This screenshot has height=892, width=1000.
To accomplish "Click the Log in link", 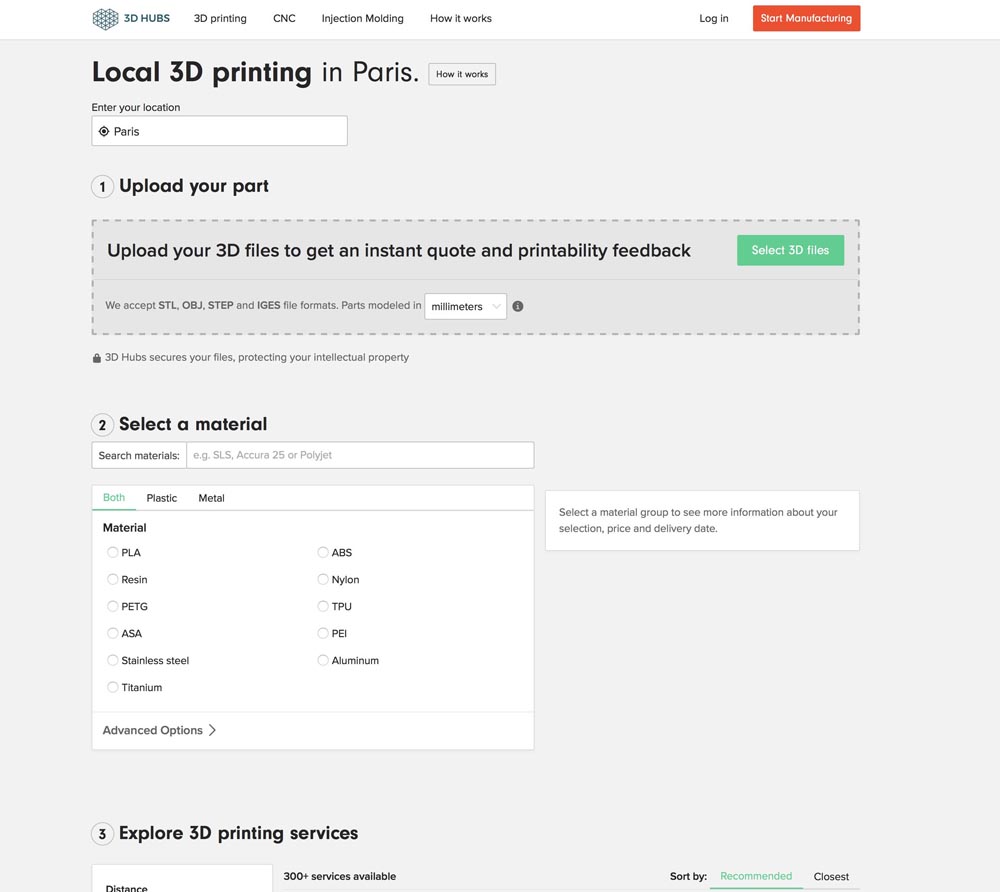I will 714,19.
